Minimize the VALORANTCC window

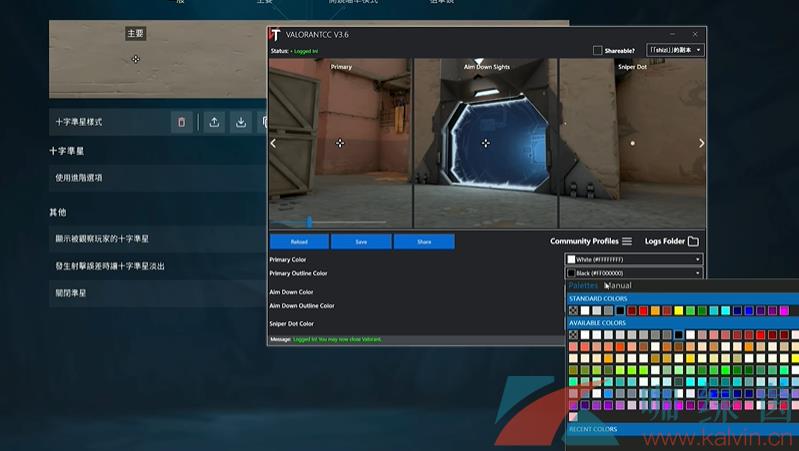[x=672, y=34]
